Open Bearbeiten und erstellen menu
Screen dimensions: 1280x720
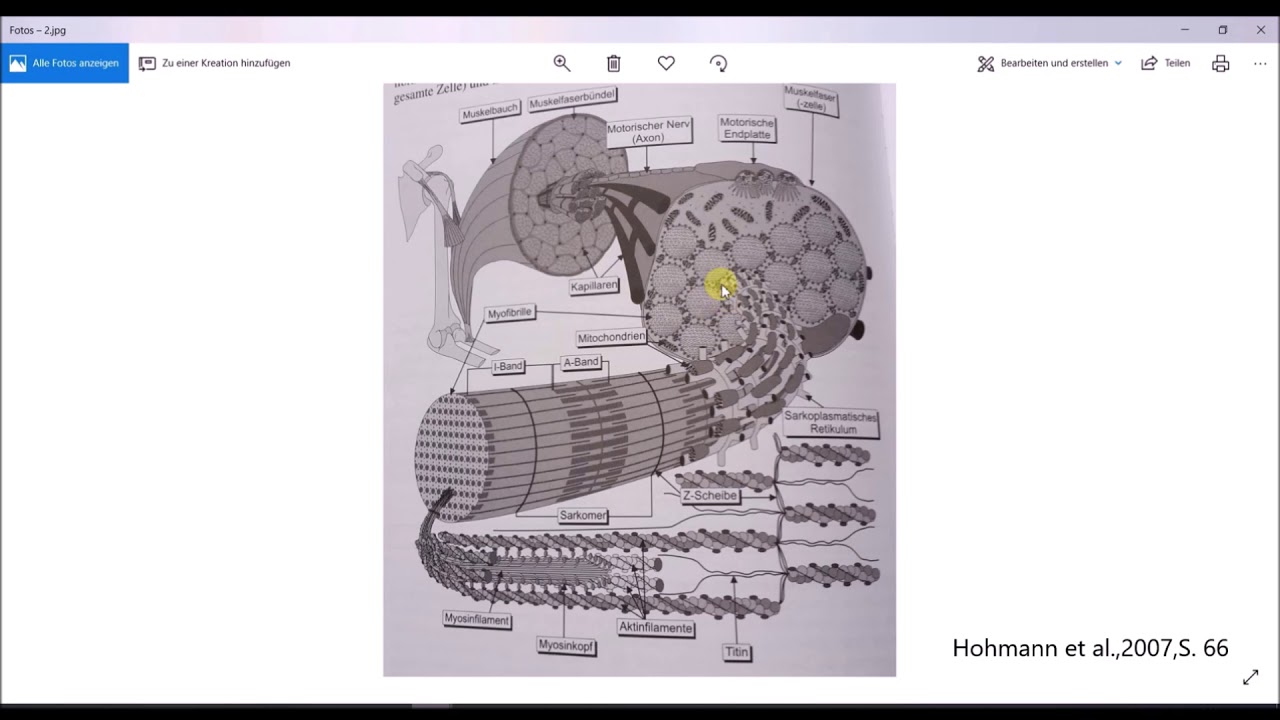coord(1049,63)
